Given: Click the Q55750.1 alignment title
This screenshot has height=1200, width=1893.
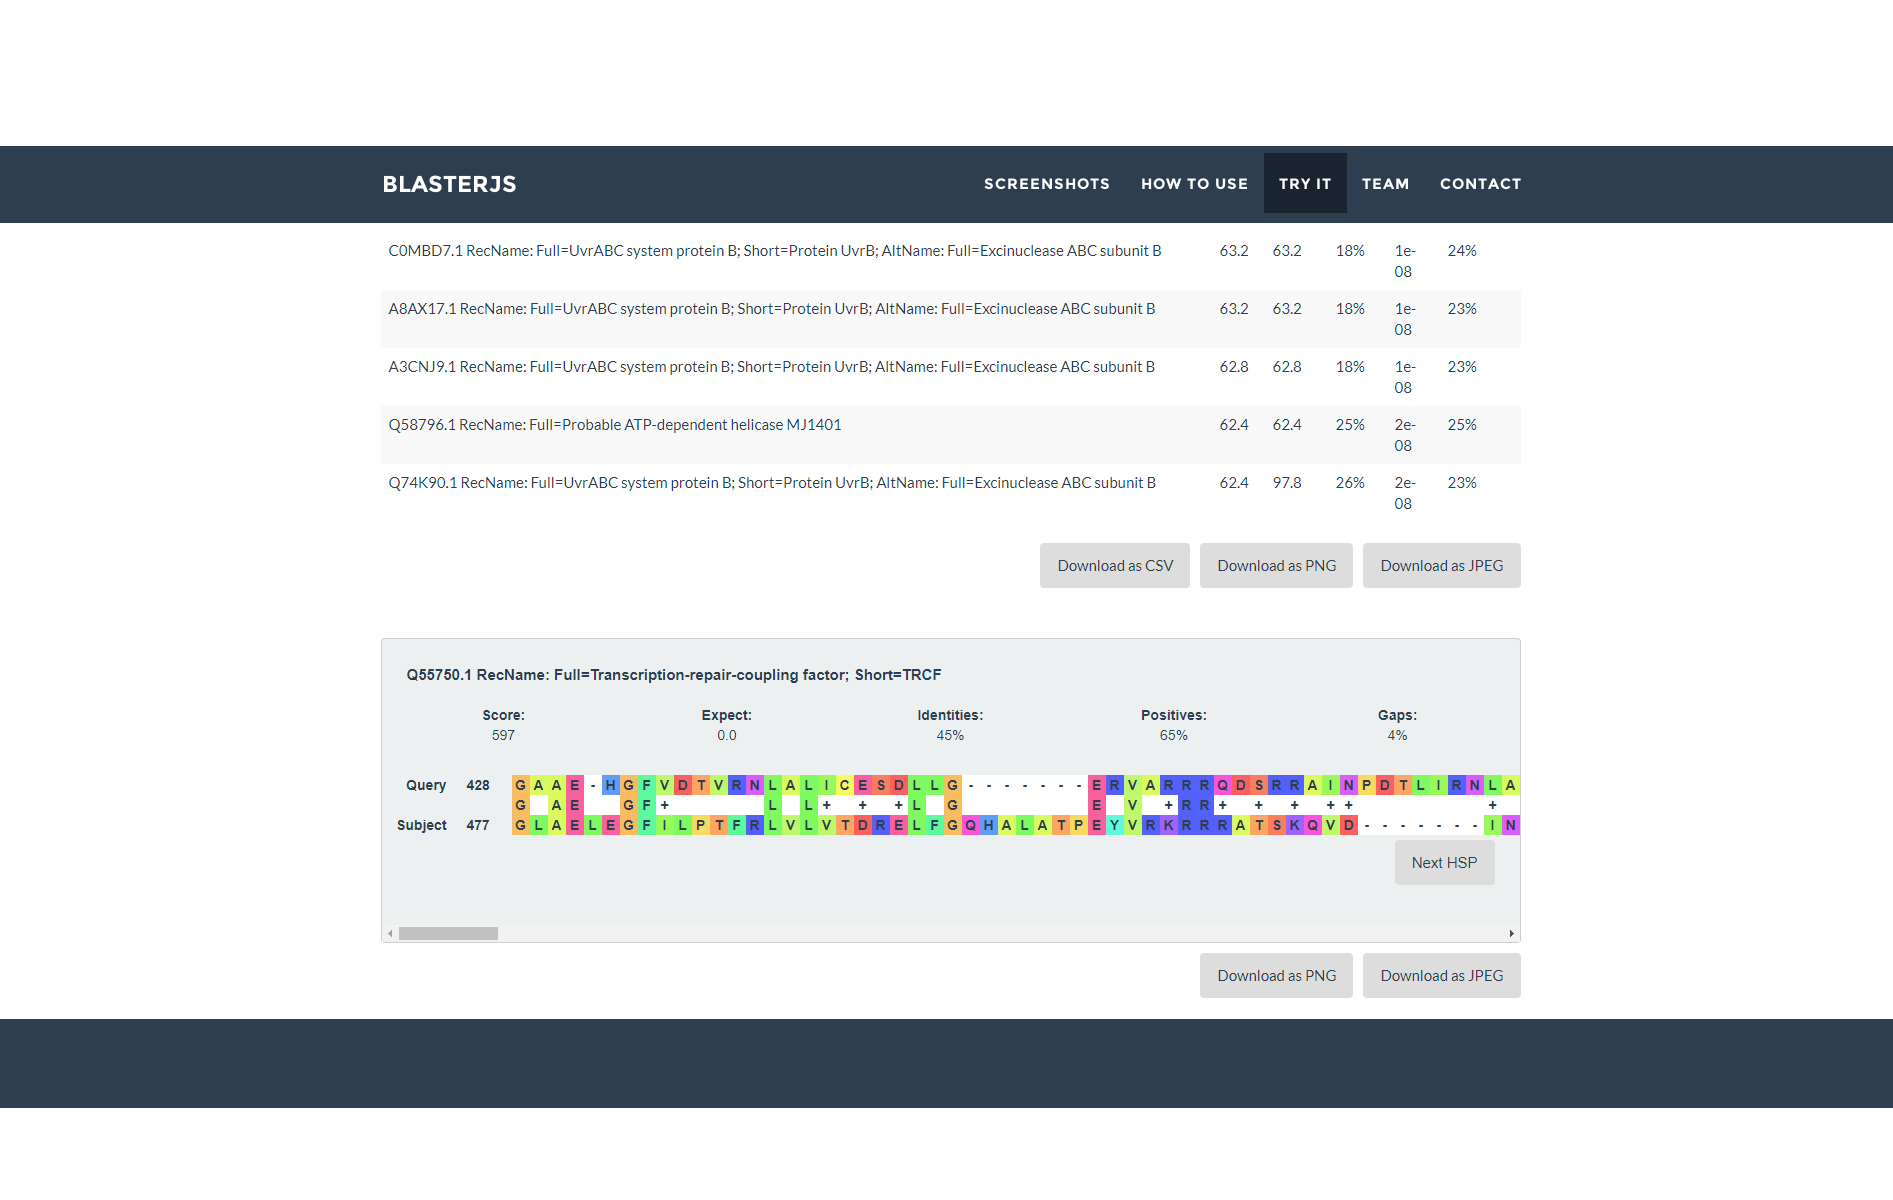Looking at the screenshot, I should (673, 675).
